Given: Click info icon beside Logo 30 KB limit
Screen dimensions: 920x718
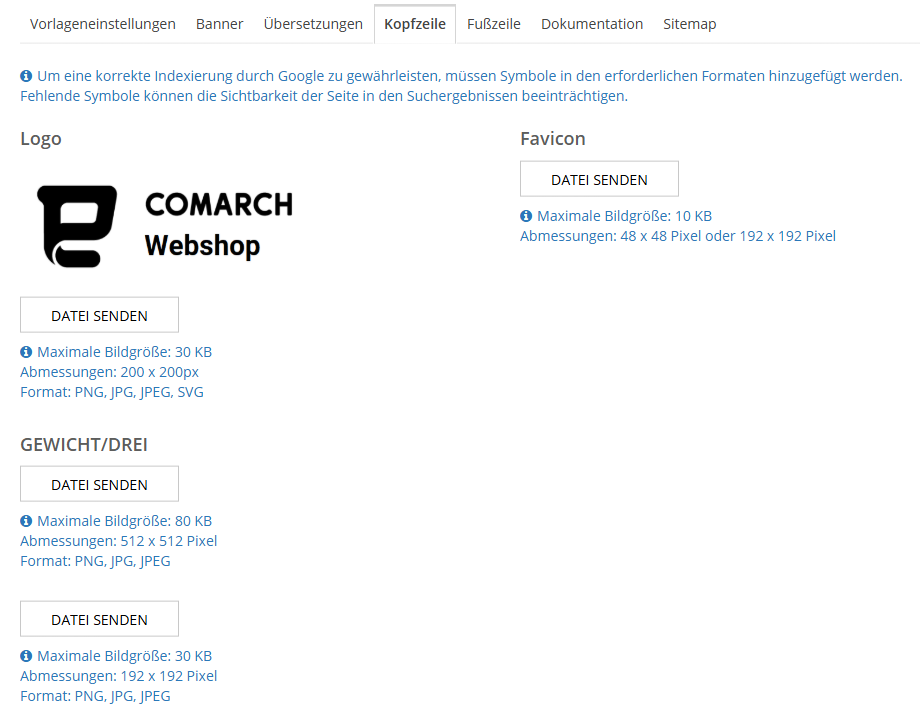Looking at the screenshot, I should (26, 352).
